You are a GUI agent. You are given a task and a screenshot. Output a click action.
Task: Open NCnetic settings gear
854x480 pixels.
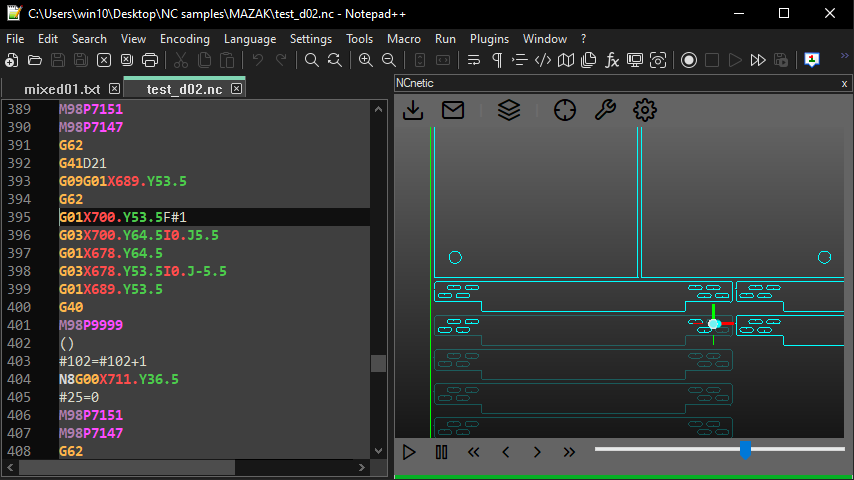coord(645,110)
